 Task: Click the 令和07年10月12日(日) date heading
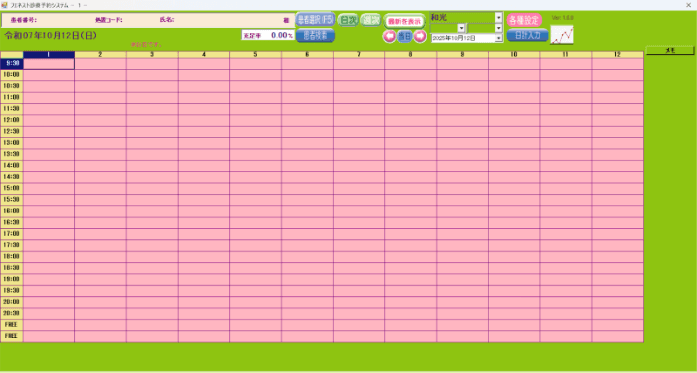(x=50, y=36)
